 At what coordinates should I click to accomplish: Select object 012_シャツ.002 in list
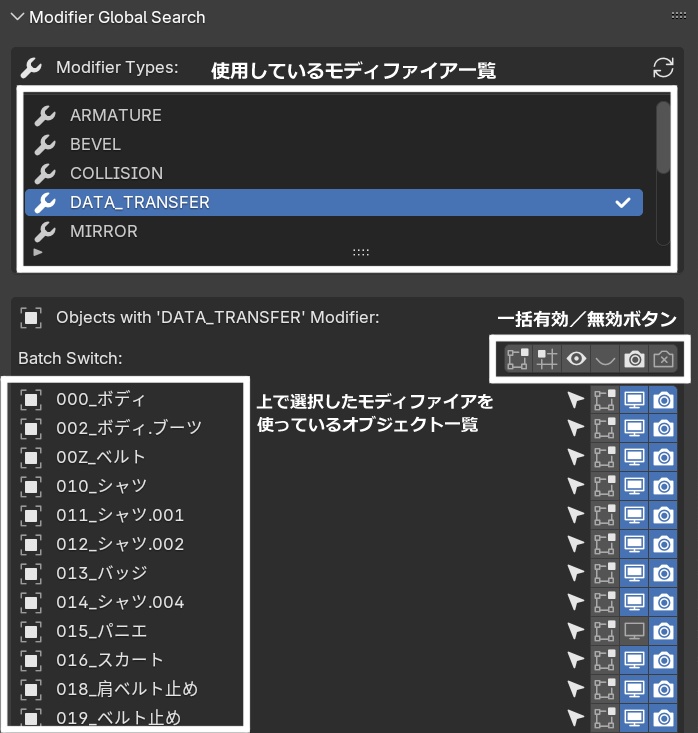[x=120, y=545]
